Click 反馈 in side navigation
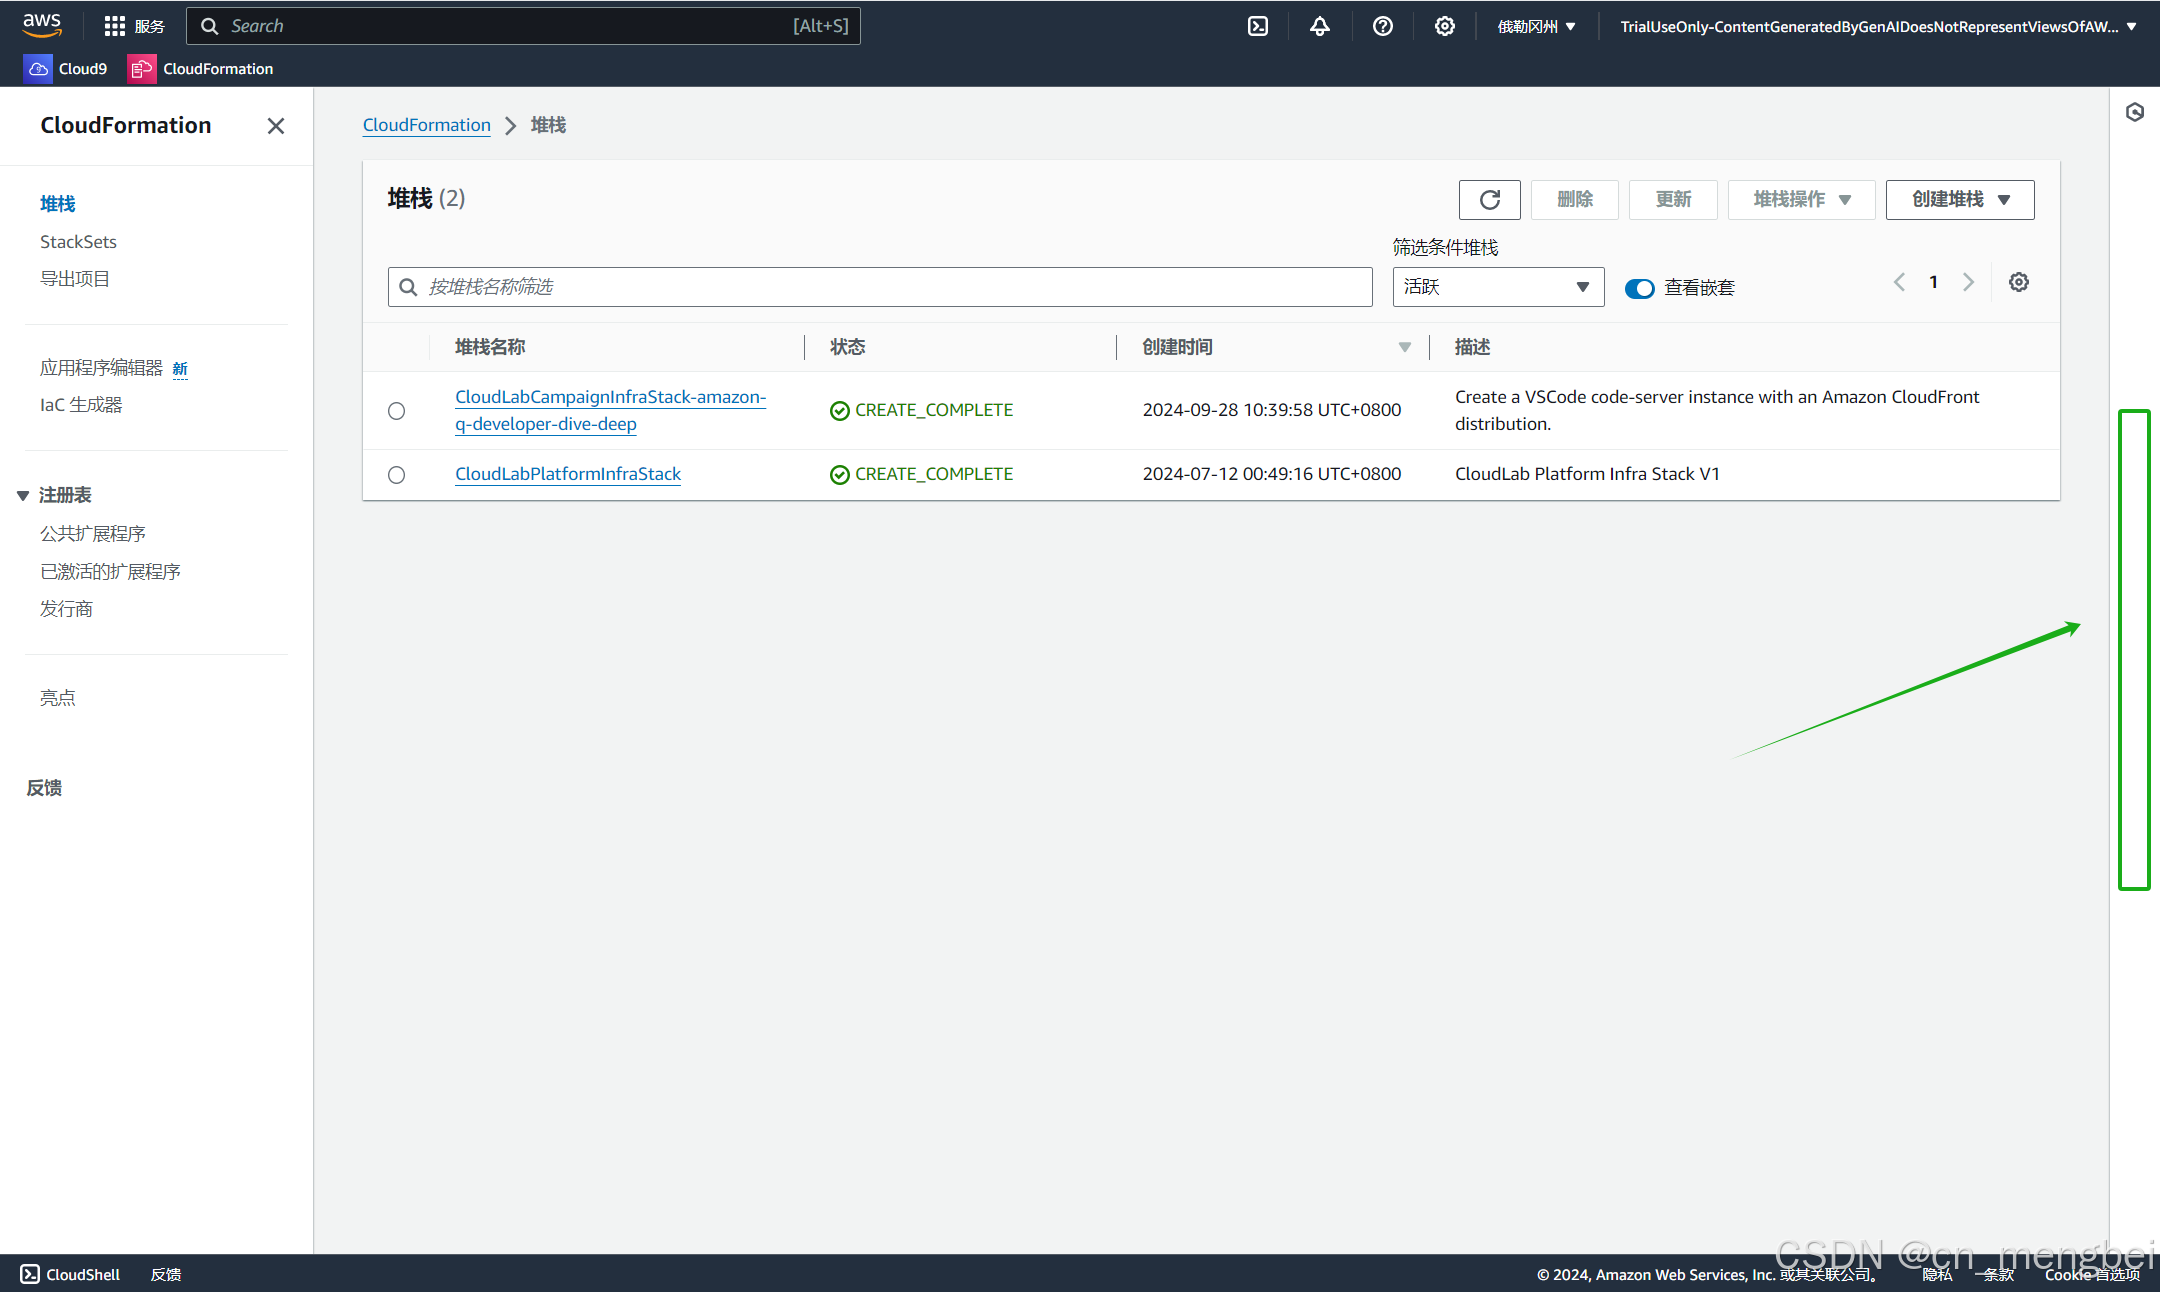Screen dimensions: 2160x1292 (44, 788)
